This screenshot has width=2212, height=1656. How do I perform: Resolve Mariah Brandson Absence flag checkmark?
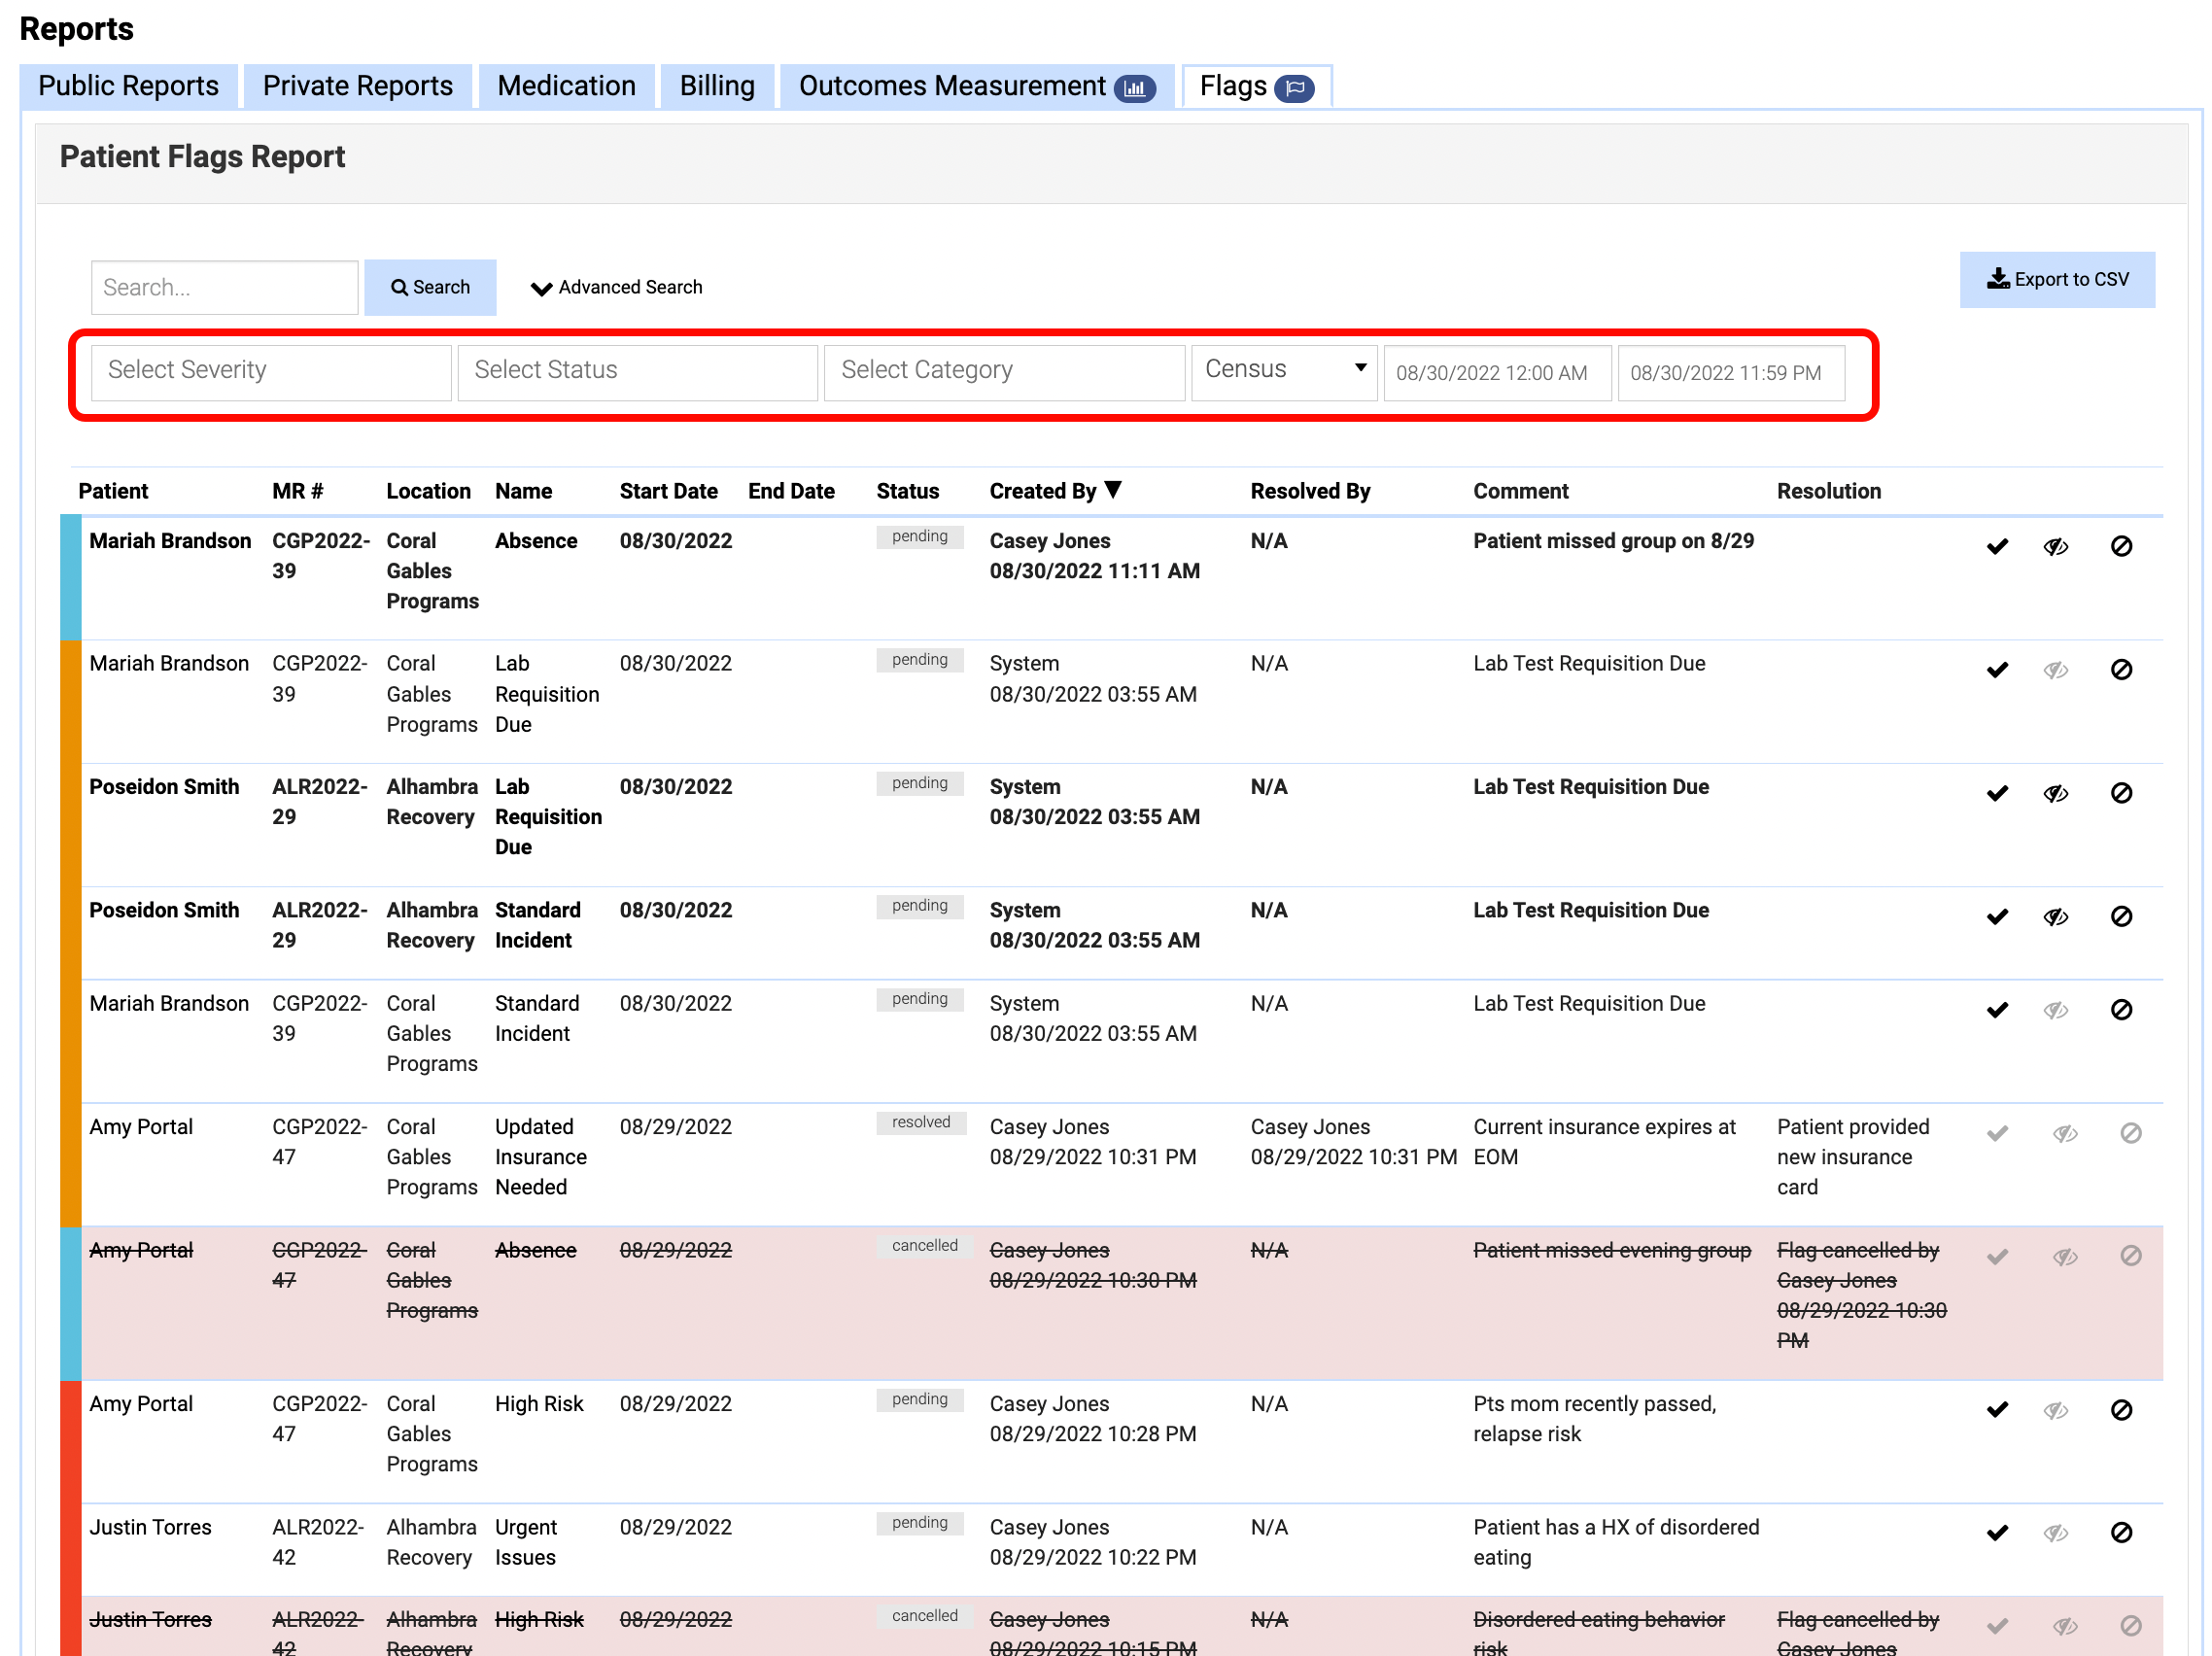1997,546
